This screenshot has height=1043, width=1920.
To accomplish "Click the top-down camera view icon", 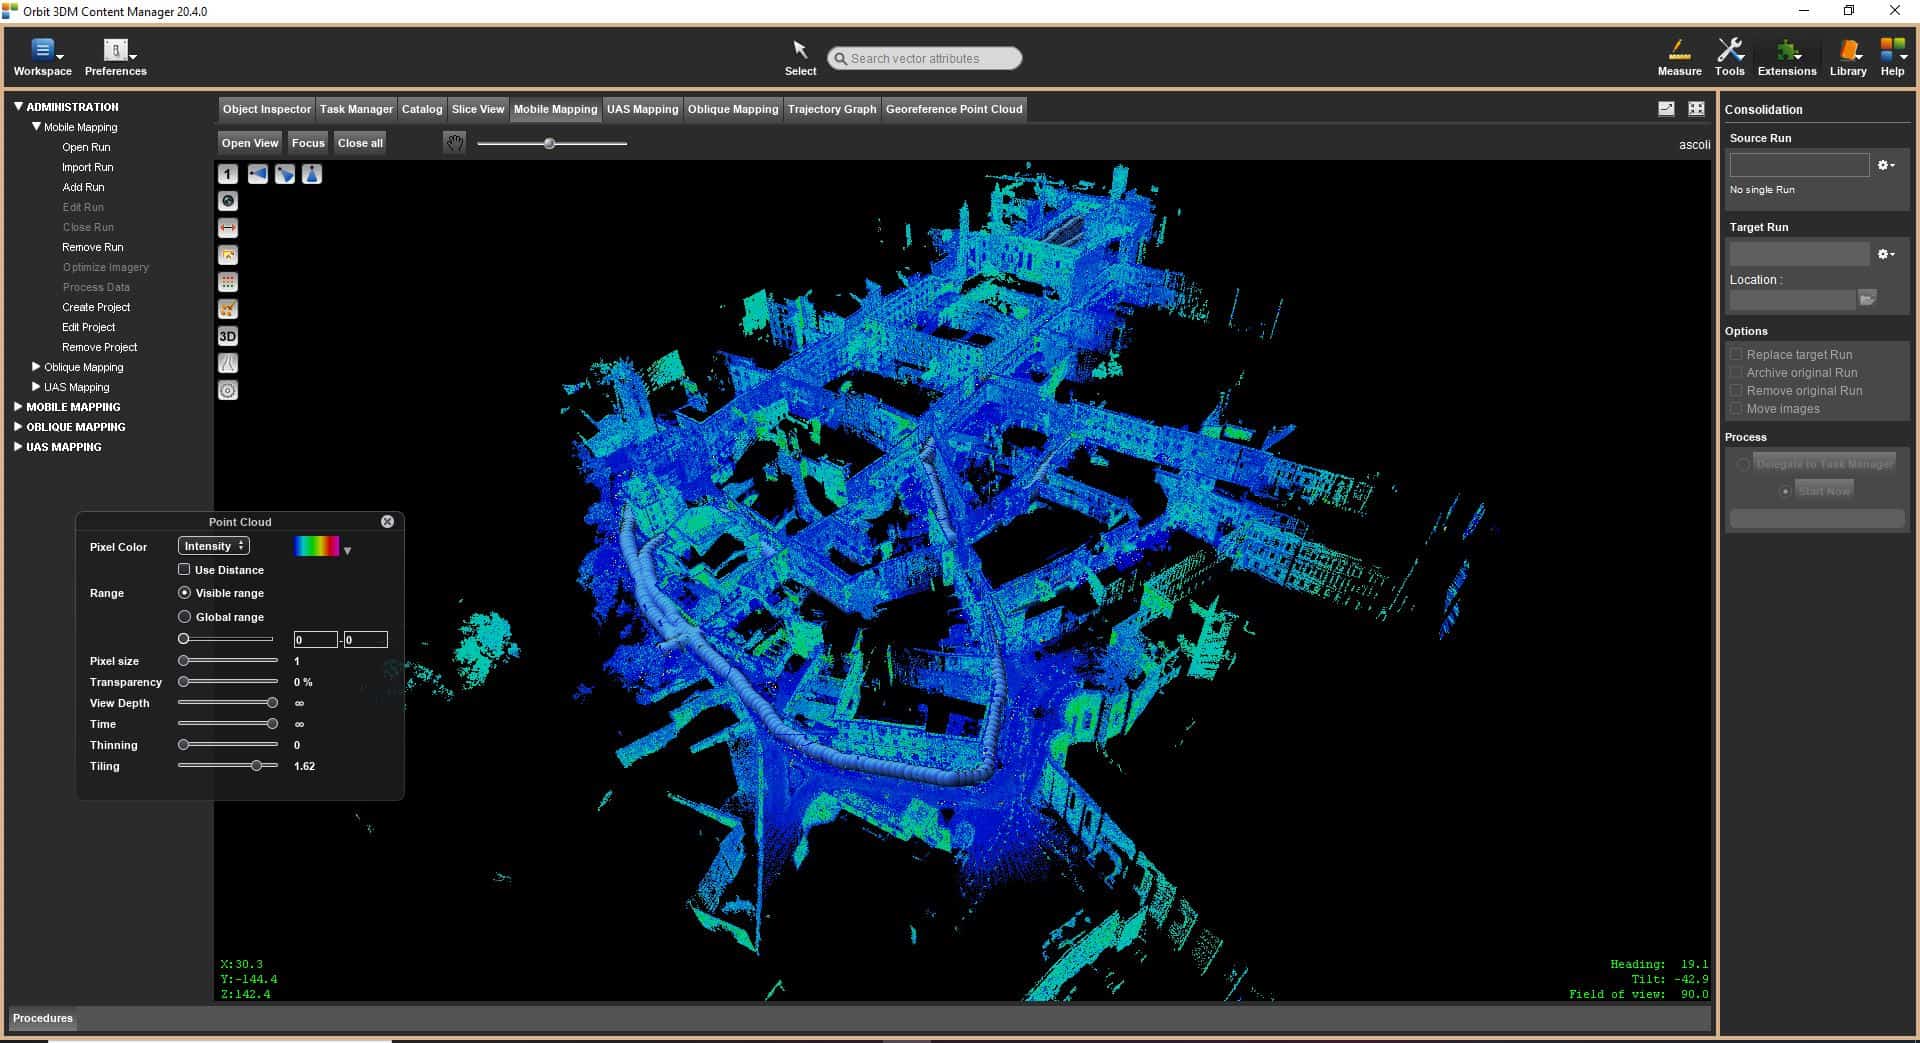I will (x=312, y=174).
